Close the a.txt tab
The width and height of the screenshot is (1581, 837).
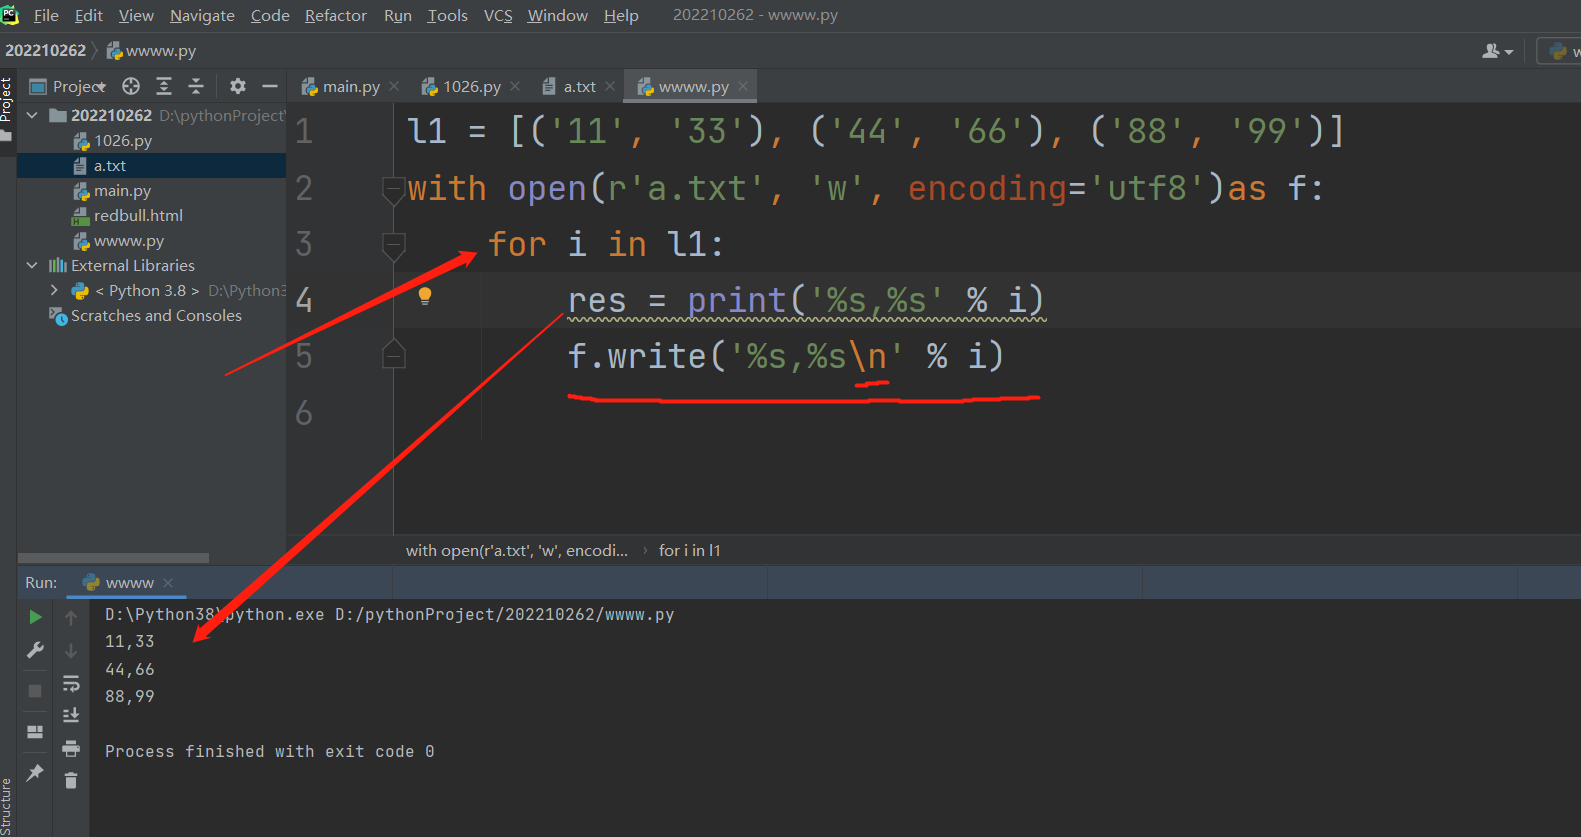(610, 86)
